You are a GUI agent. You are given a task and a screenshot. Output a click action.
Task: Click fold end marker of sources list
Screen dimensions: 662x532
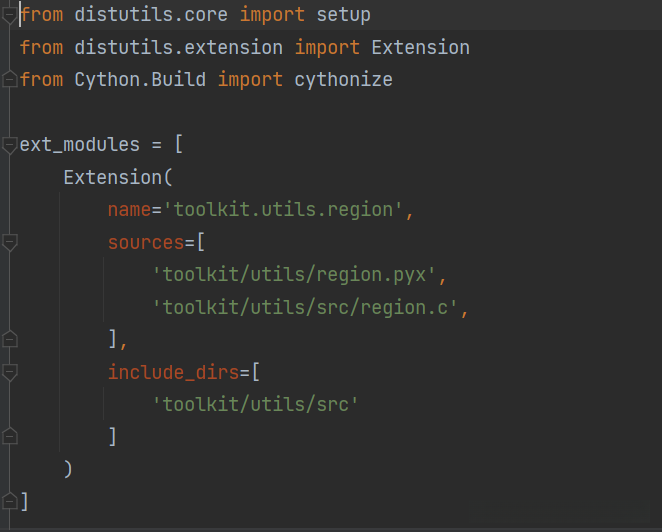(10, 339)
